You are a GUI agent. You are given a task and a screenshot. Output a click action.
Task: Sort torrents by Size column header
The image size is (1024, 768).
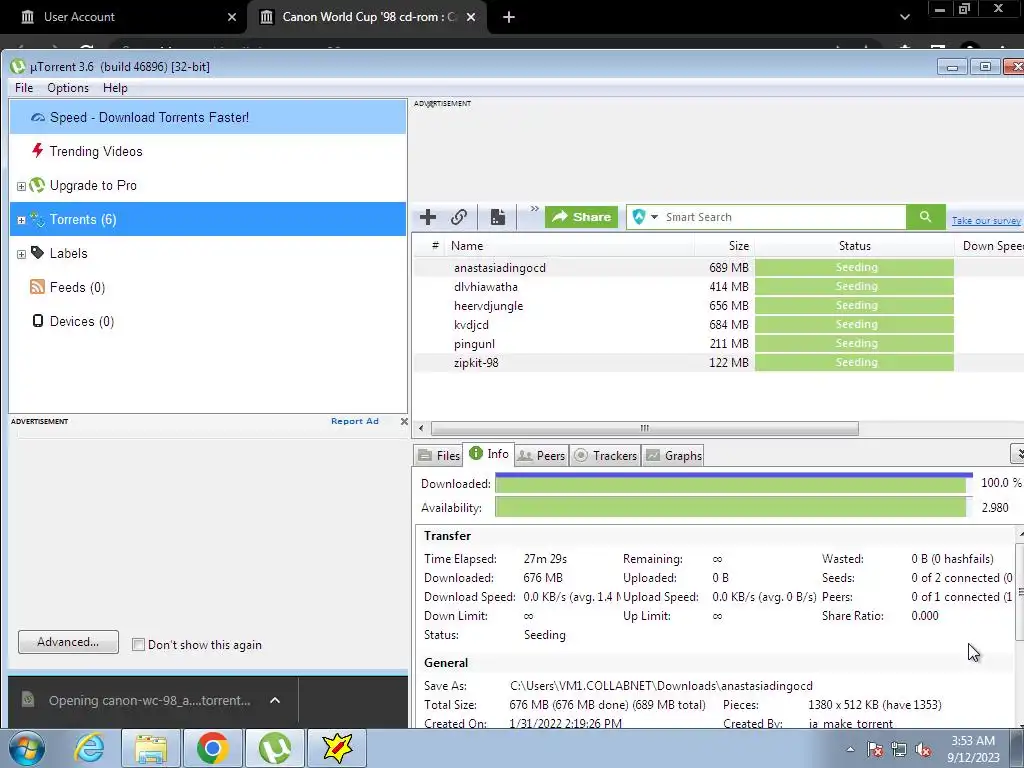(724, 246)
